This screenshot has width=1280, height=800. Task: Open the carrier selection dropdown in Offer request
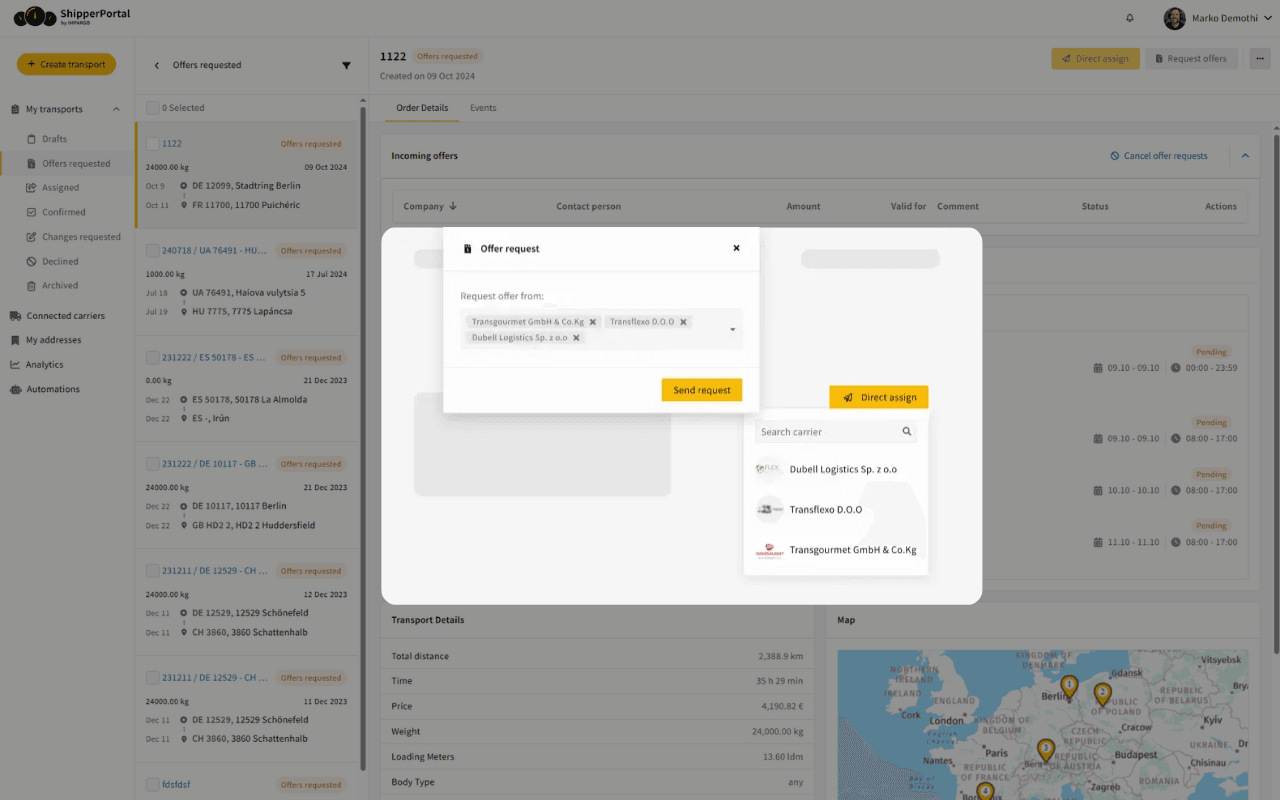tap(732, 329)
